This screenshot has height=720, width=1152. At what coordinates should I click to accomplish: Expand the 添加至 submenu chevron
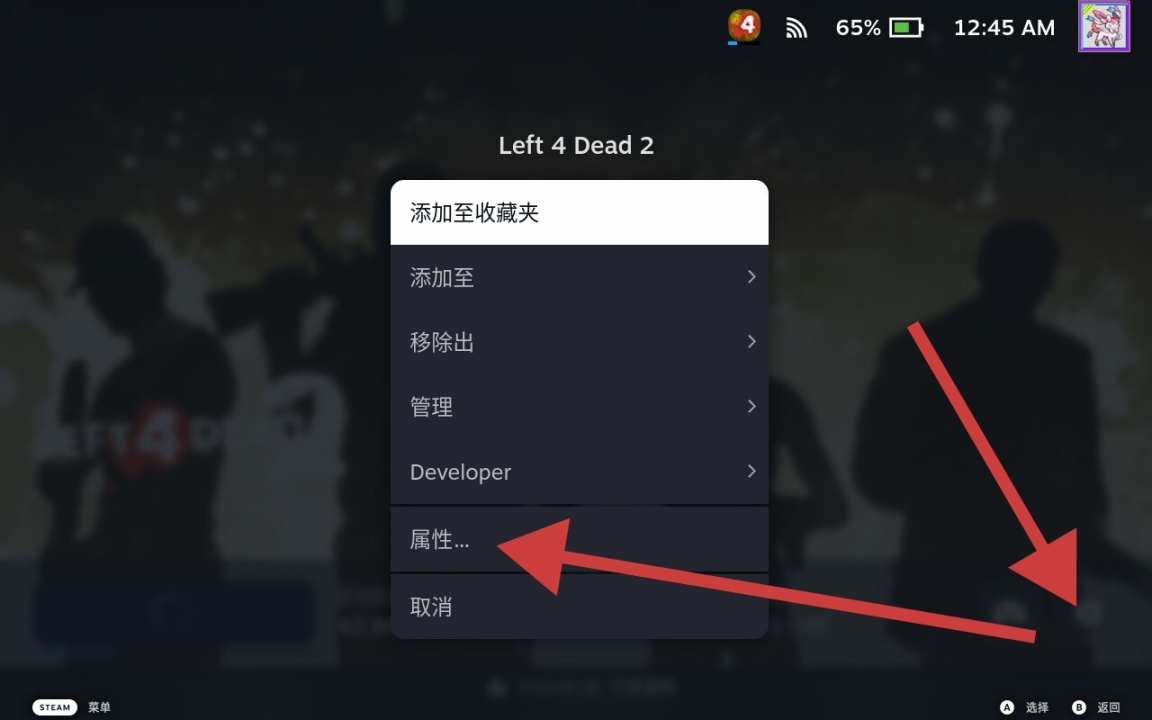(751, 276)
